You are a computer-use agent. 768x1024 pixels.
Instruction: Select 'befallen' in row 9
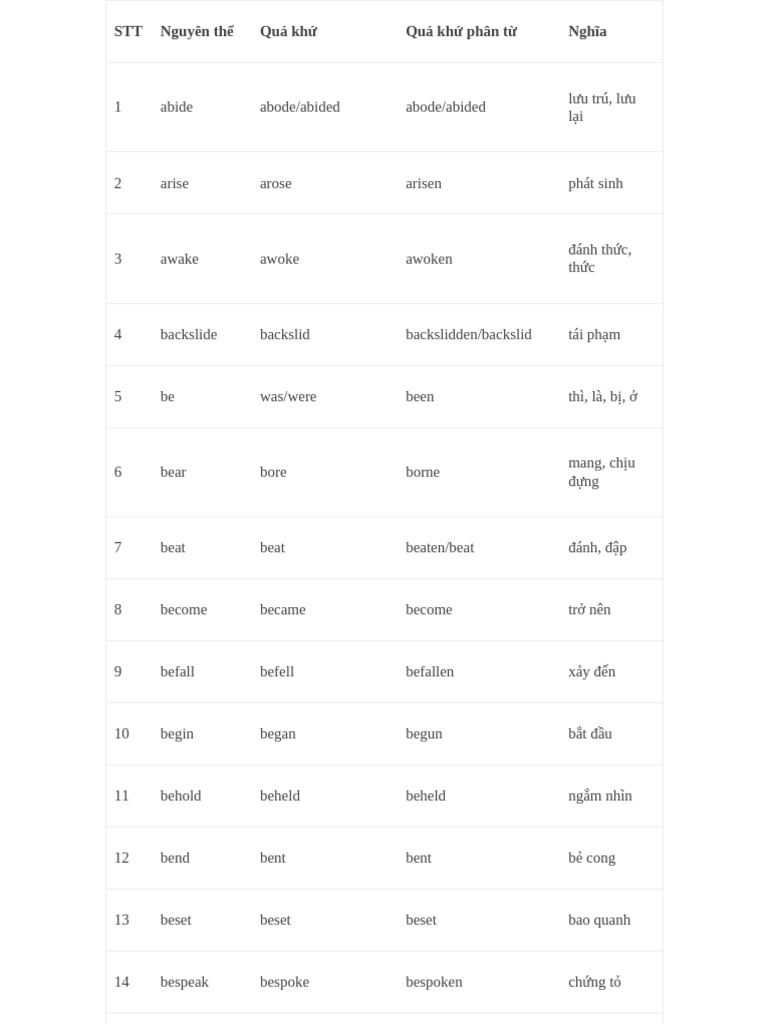pos(429,671)
